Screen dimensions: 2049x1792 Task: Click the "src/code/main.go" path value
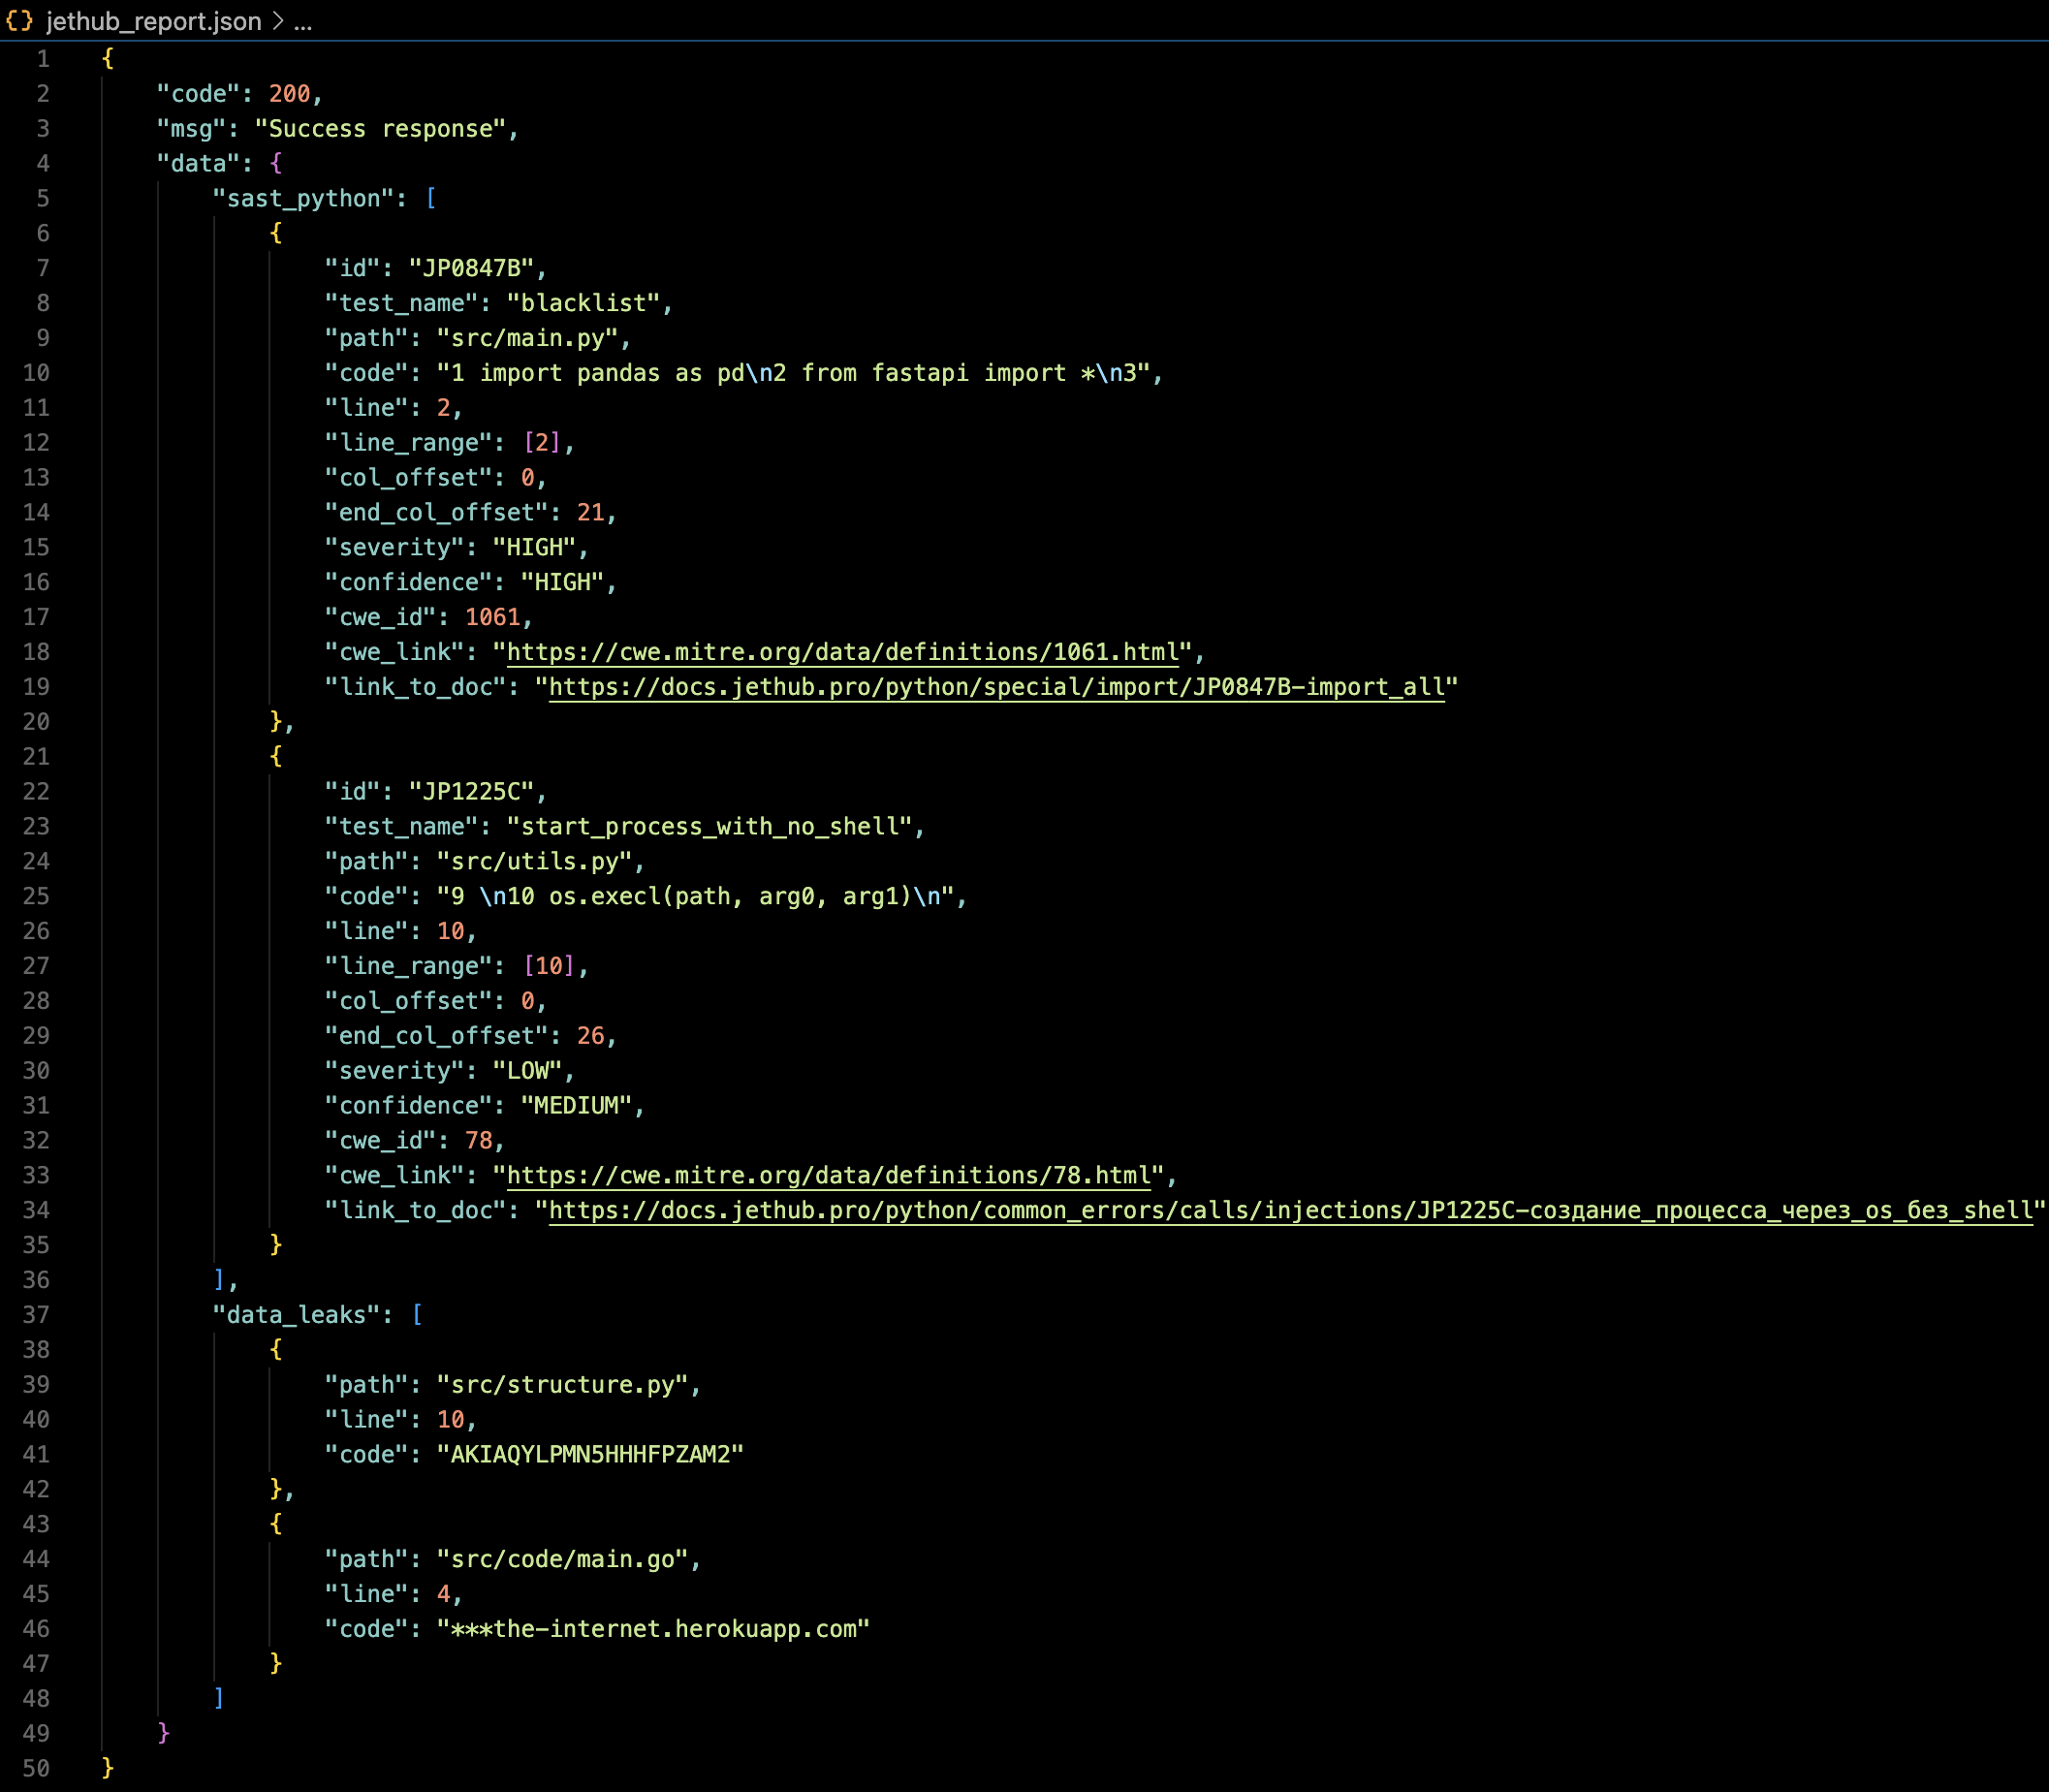click(562, 1559)
